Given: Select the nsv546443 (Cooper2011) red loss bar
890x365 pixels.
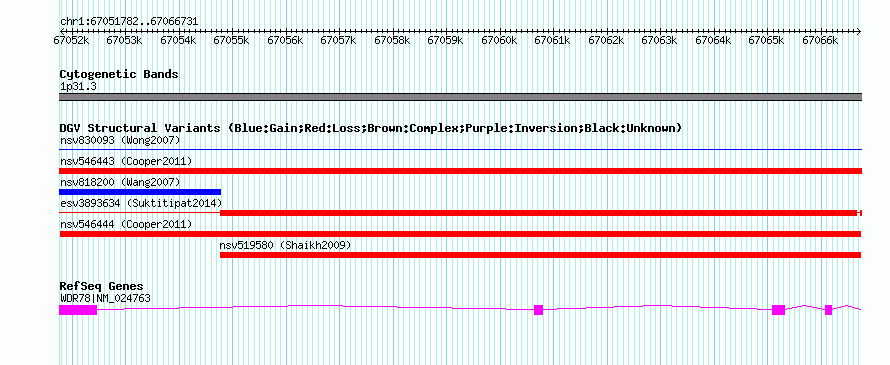Looking at the screenshot, I should pyautogui.click(x=460, y=171).
